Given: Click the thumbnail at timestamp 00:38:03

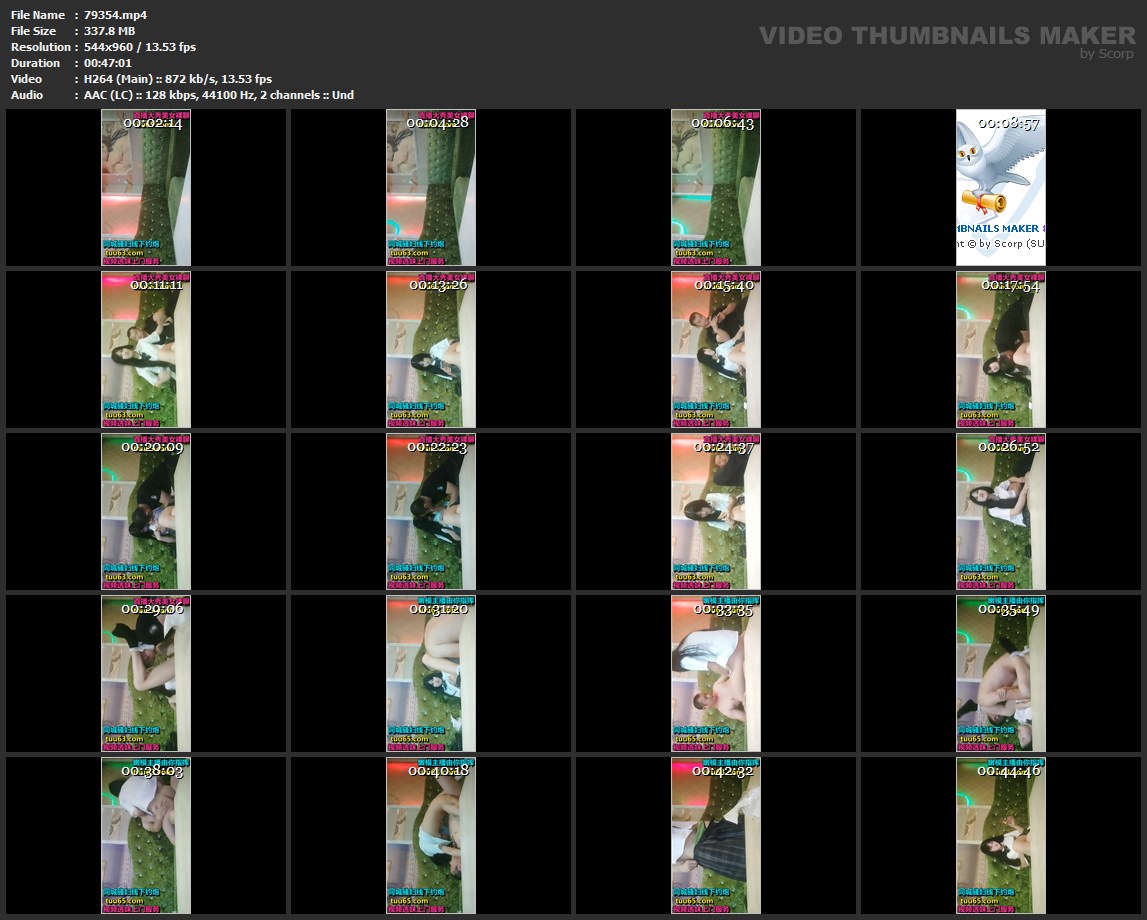Looking at the screenshot, I should pyautogui.click(x=146, y=835).
